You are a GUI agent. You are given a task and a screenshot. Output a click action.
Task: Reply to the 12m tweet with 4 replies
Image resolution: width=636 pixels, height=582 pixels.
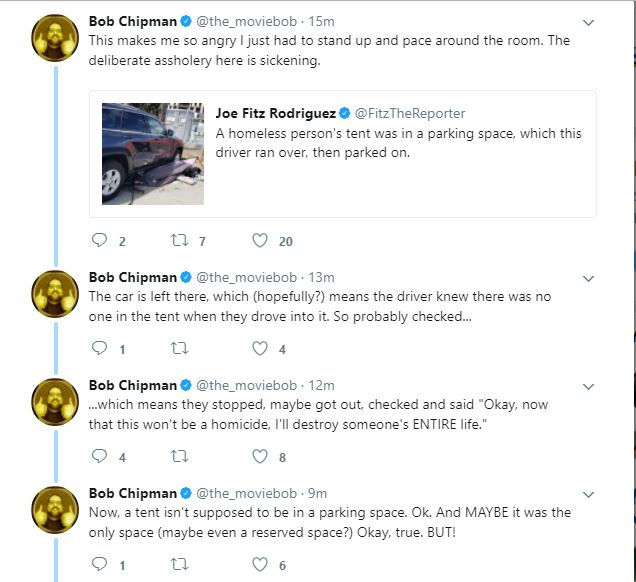[x=99, y=456]
